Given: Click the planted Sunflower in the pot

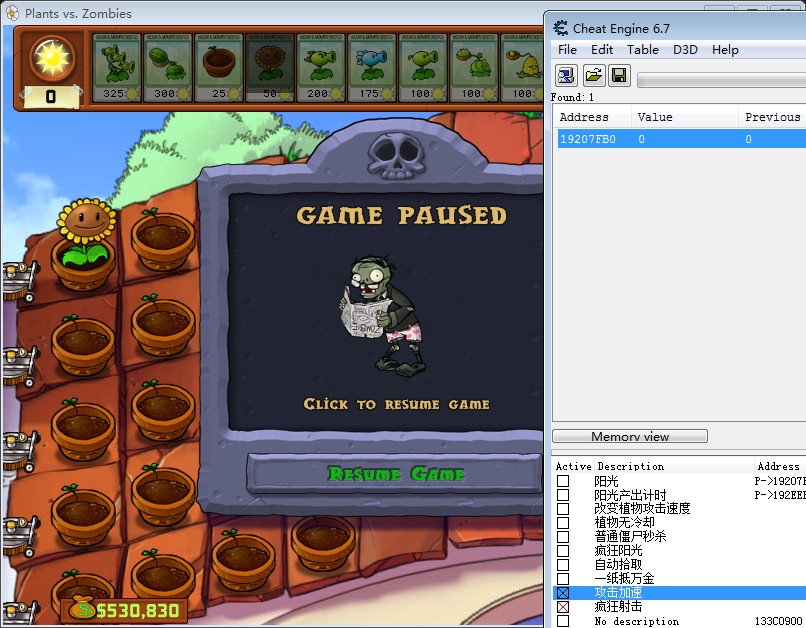Looking at the screenshot, I should (86, 232).
